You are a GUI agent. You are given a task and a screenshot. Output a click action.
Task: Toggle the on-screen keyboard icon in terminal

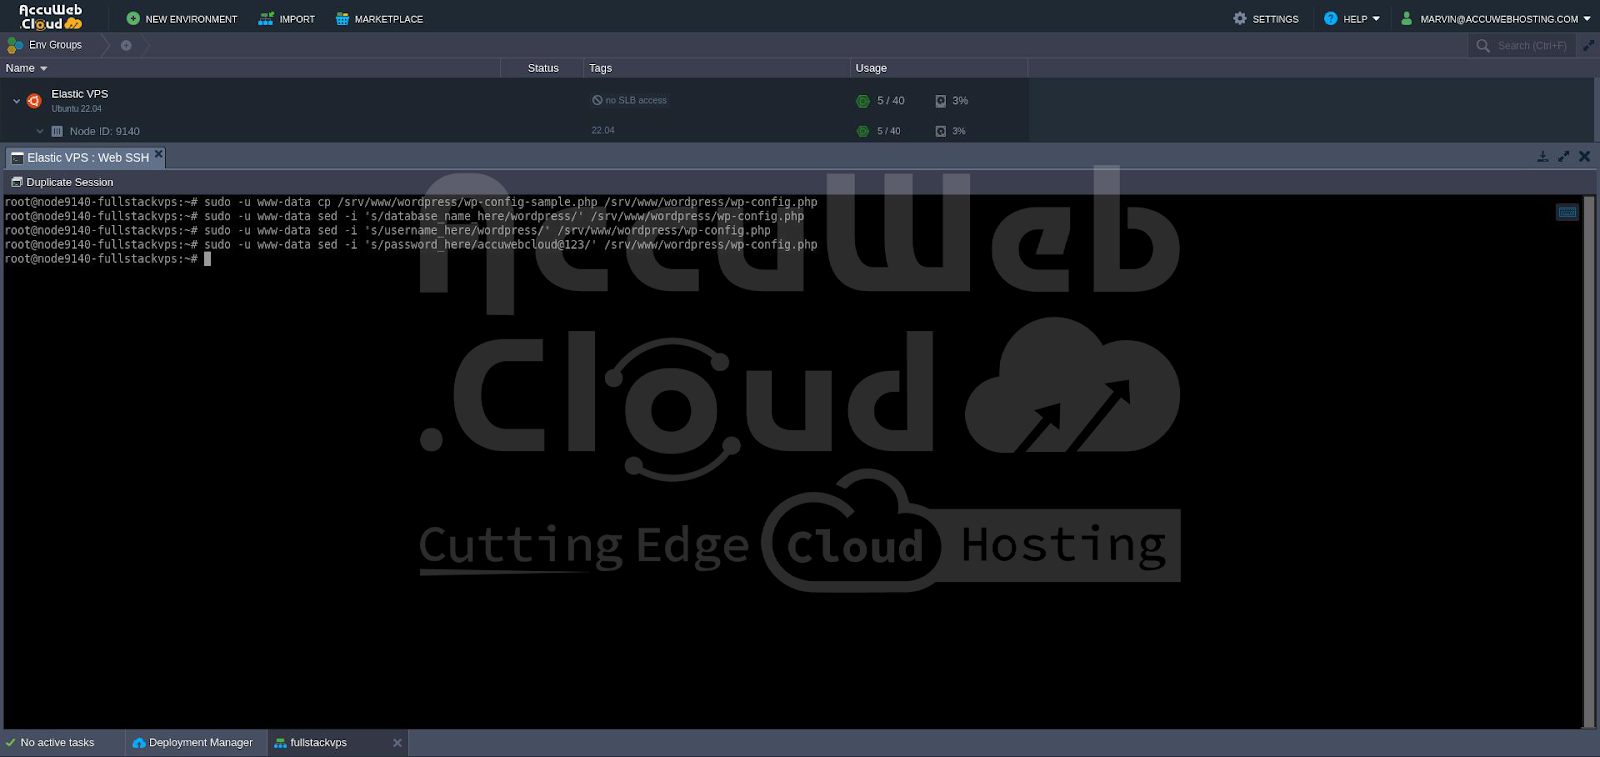1568,212
